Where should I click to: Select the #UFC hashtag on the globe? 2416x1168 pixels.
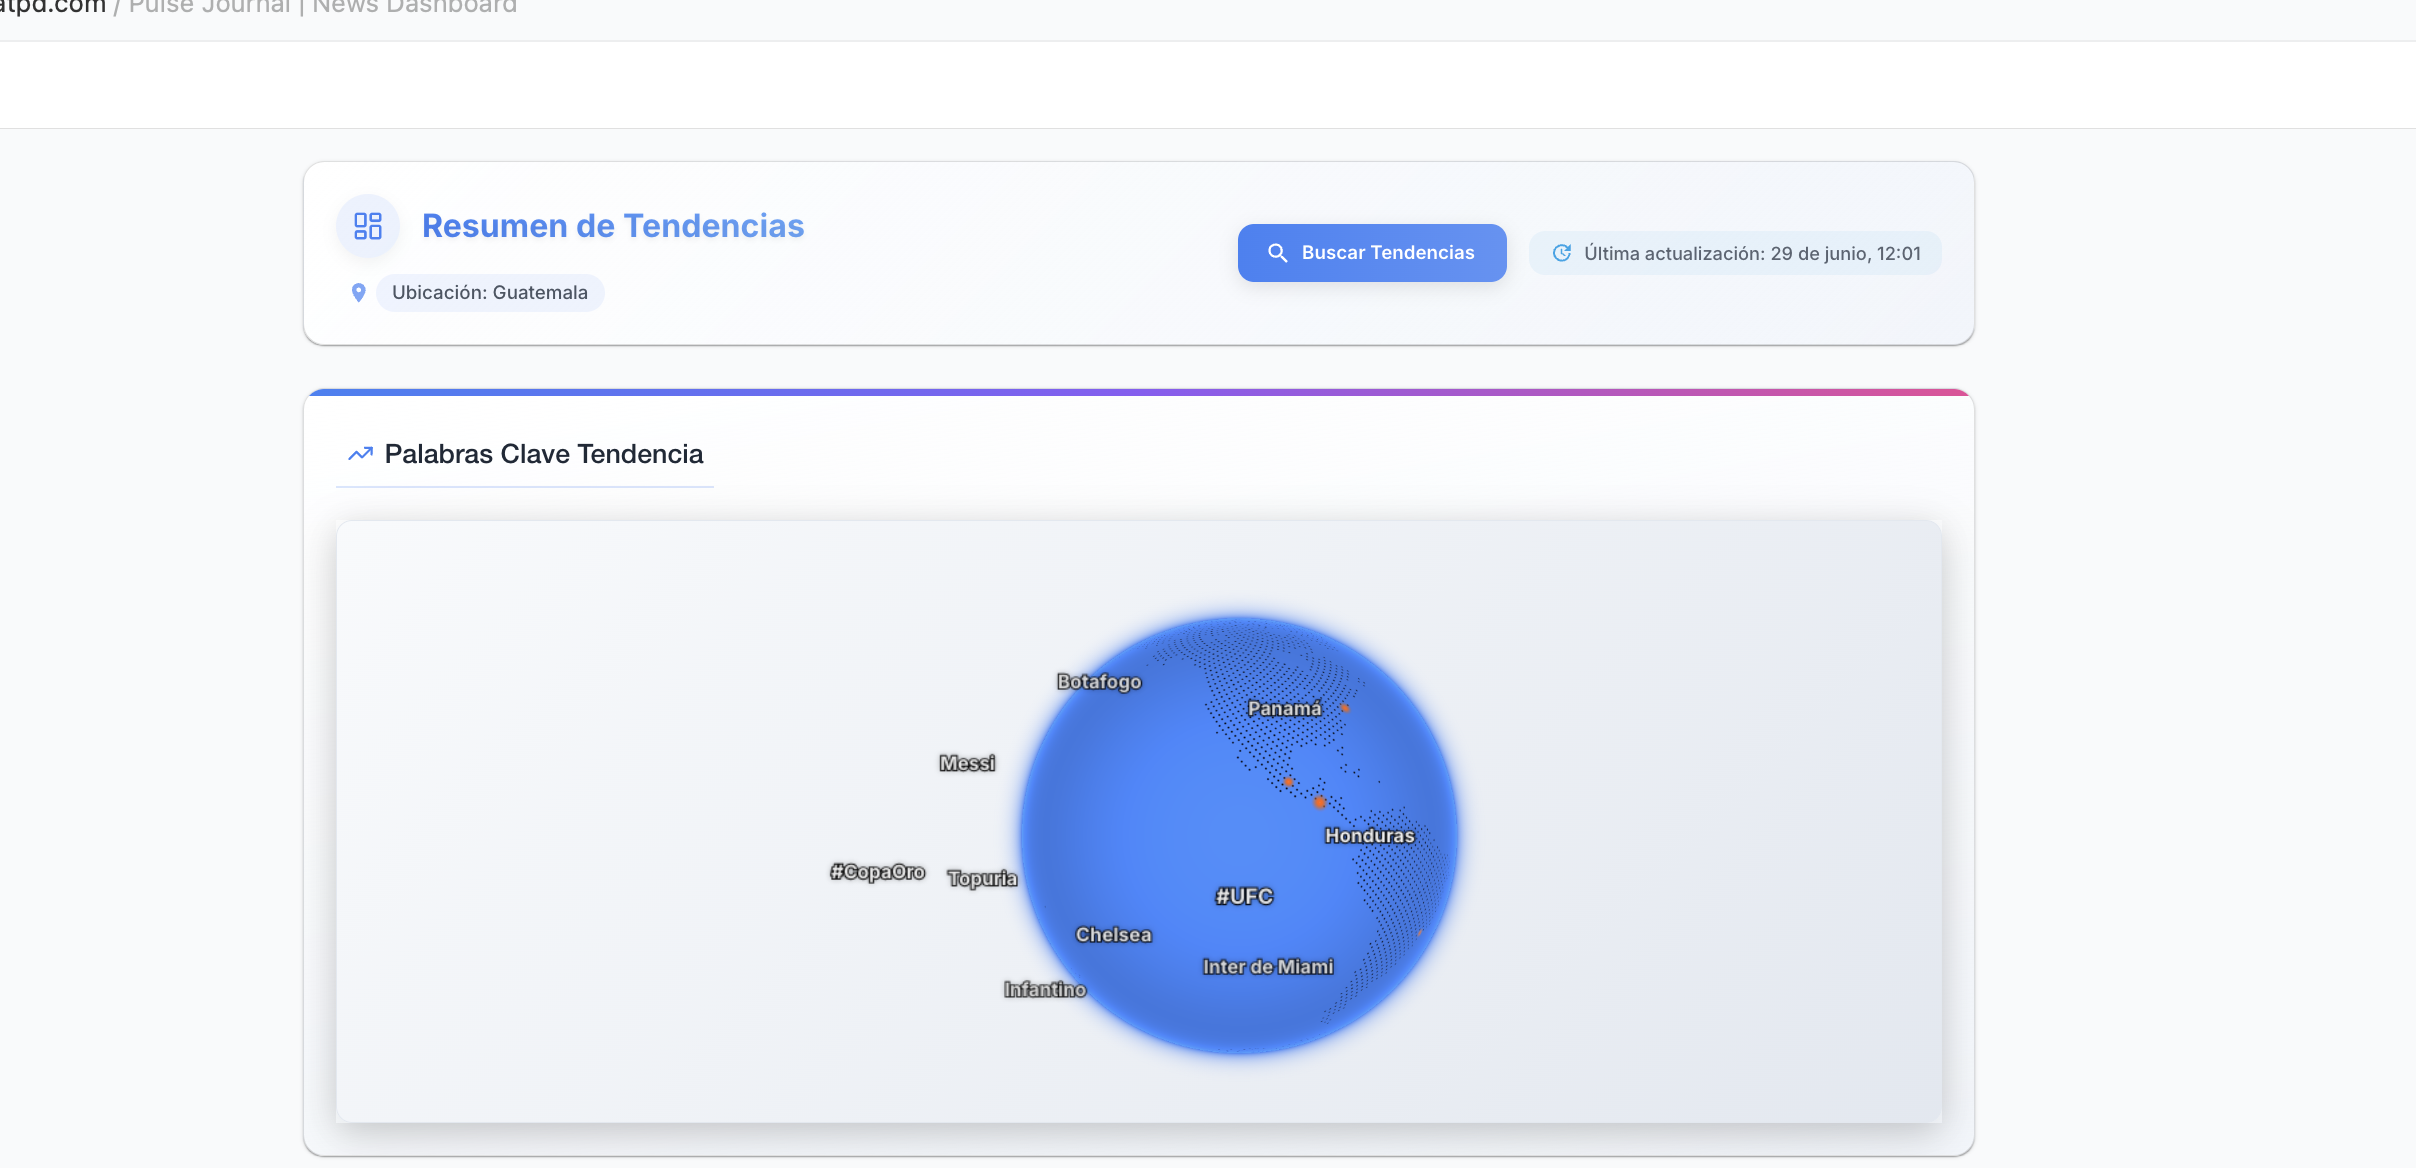1244,897
